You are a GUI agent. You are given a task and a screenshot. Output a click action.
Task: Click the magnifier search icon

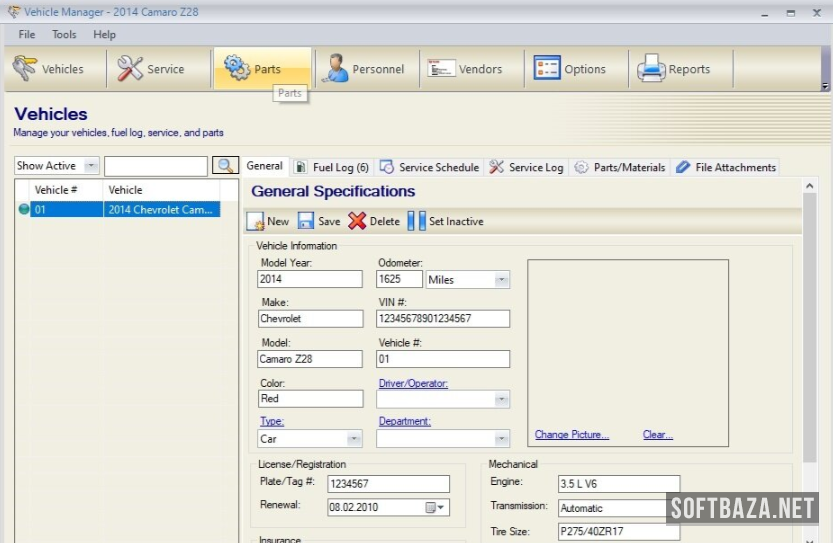pos(226,166)
